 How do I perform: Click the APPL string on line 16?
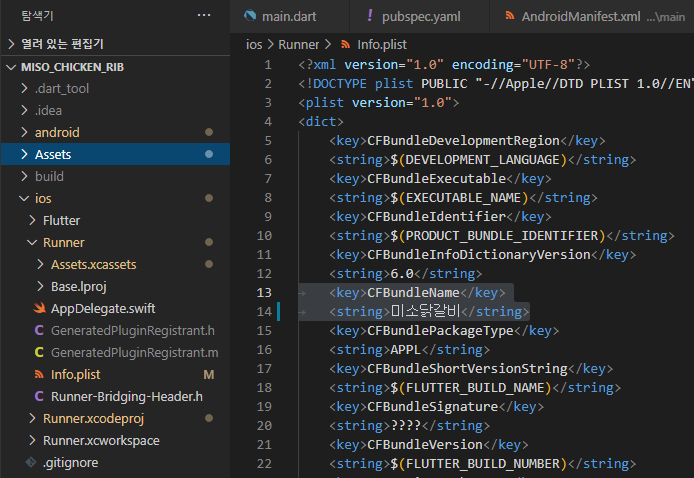406,350
